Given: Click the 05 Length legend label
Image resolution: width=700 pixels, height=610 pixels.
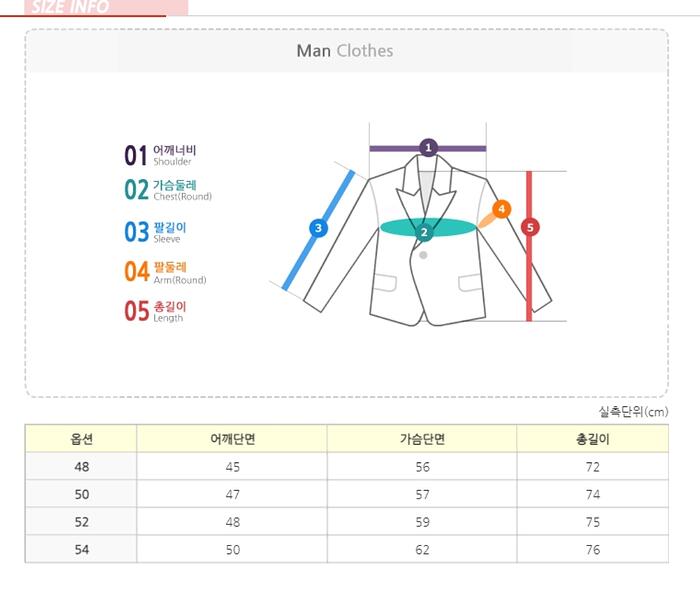Looking at the screenshot, I should (155, 311).
